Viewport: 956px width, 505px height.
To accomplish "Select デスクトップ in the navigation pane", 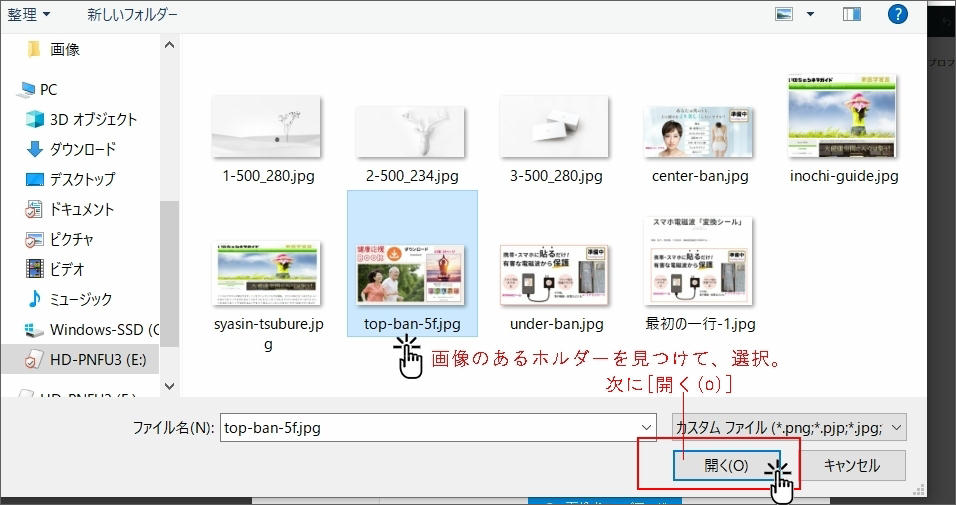I will coord(82,179).
